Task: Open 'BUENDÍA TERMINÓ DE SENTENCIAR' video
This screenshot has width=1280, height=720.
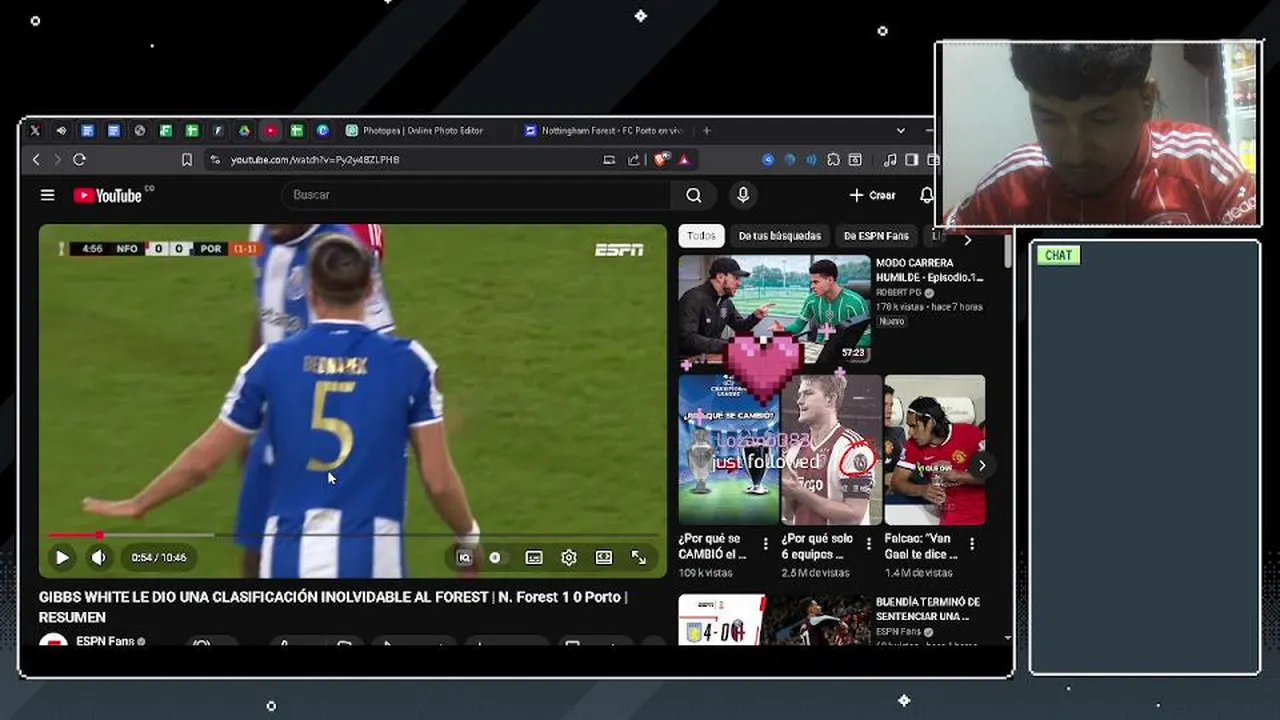Action: click(x=928, y=609)
